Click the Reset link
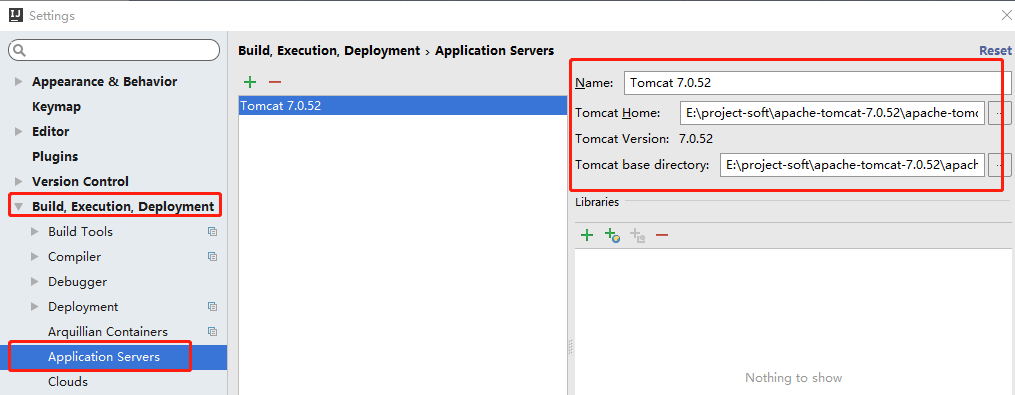The image size is (1015, 395). tap(995, 51)
